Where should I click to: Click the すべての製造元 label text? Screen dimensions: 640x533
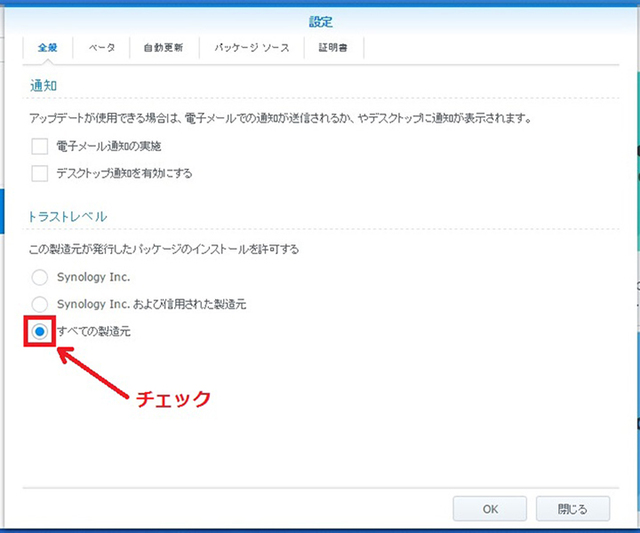93,331
